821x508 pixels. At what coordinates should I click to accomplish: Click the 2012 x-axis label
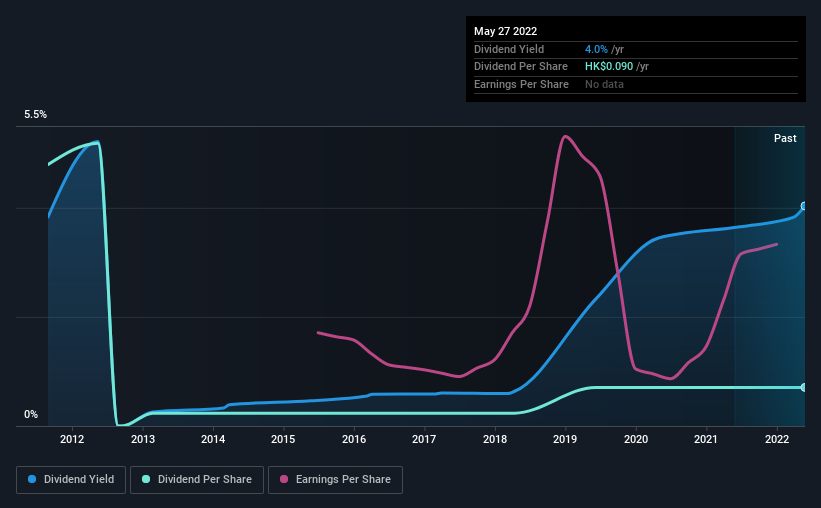(72, 439)
